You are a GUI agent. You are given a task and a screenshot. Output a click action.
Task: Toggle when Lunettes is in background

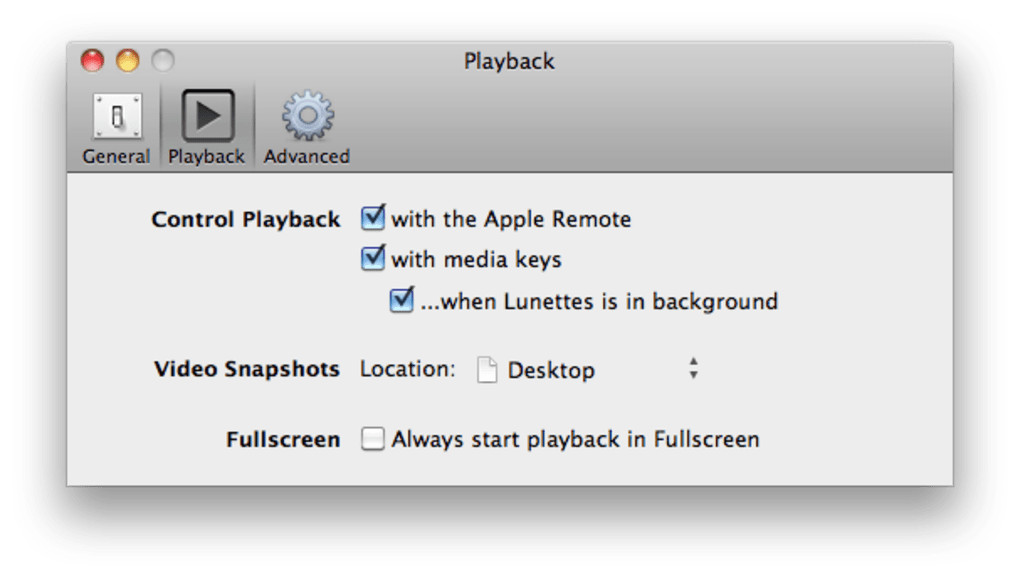pyautogui.click(x=402, y=300)
